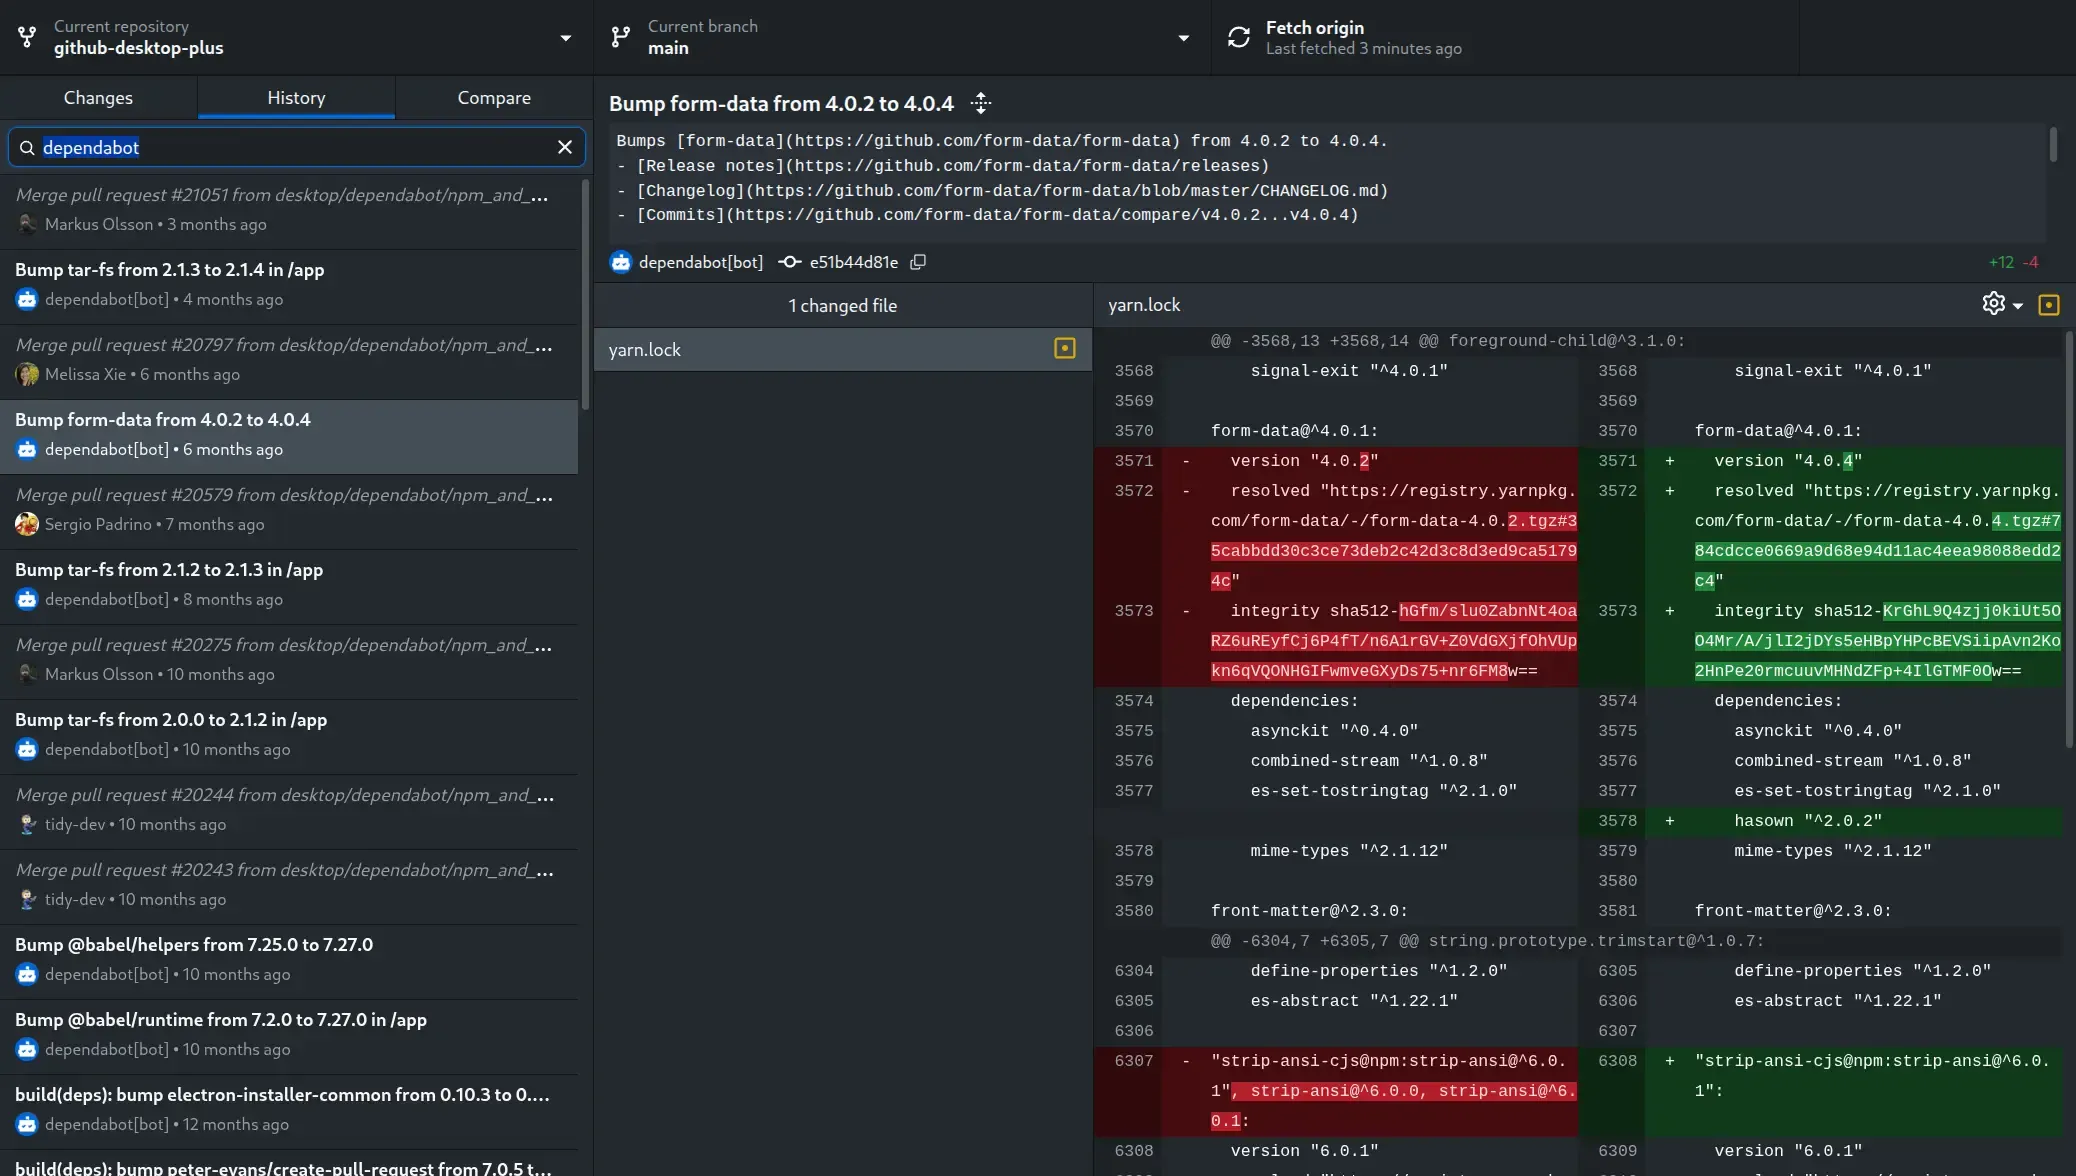Screen dimensions: 2076x1176
Task: Select yarn.lock in the changed files list
Action: (843, 350)
